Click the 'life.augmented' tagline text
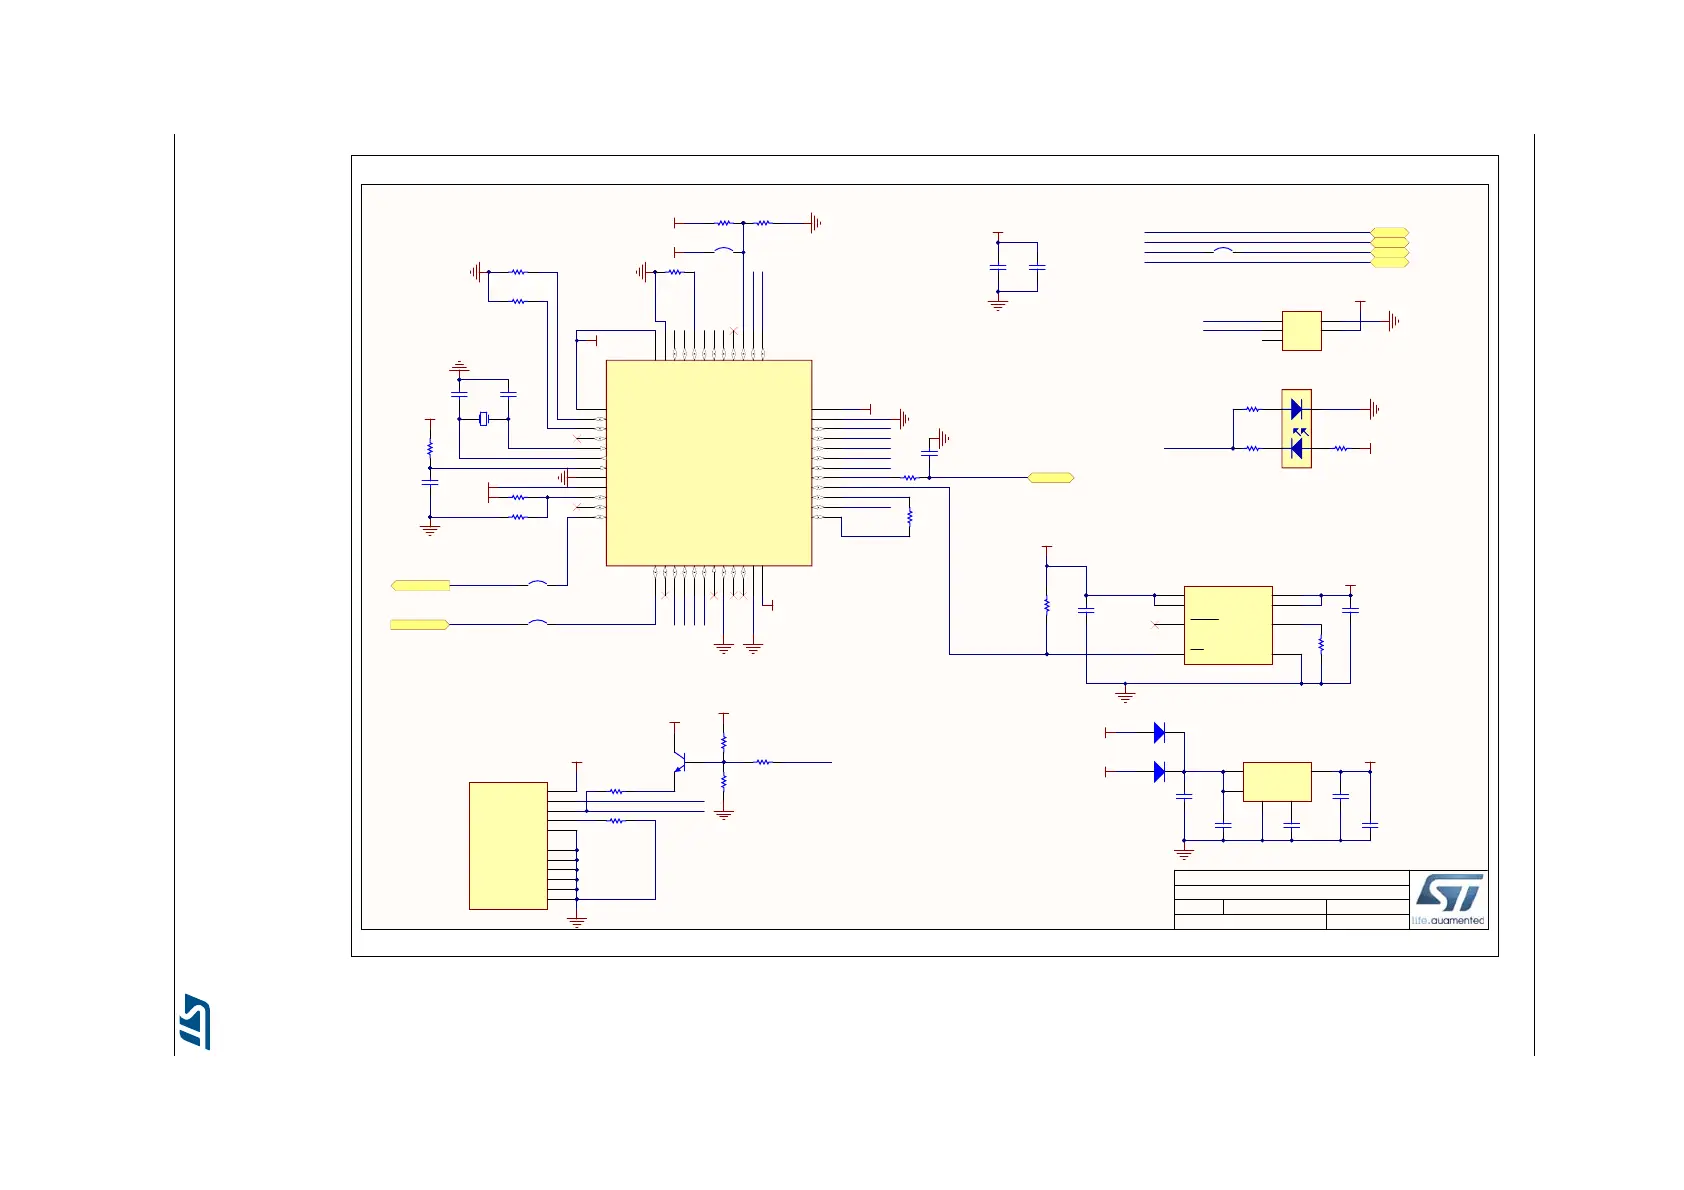The width and height of the screenshot is (1684, 1190). point(1448,921)
